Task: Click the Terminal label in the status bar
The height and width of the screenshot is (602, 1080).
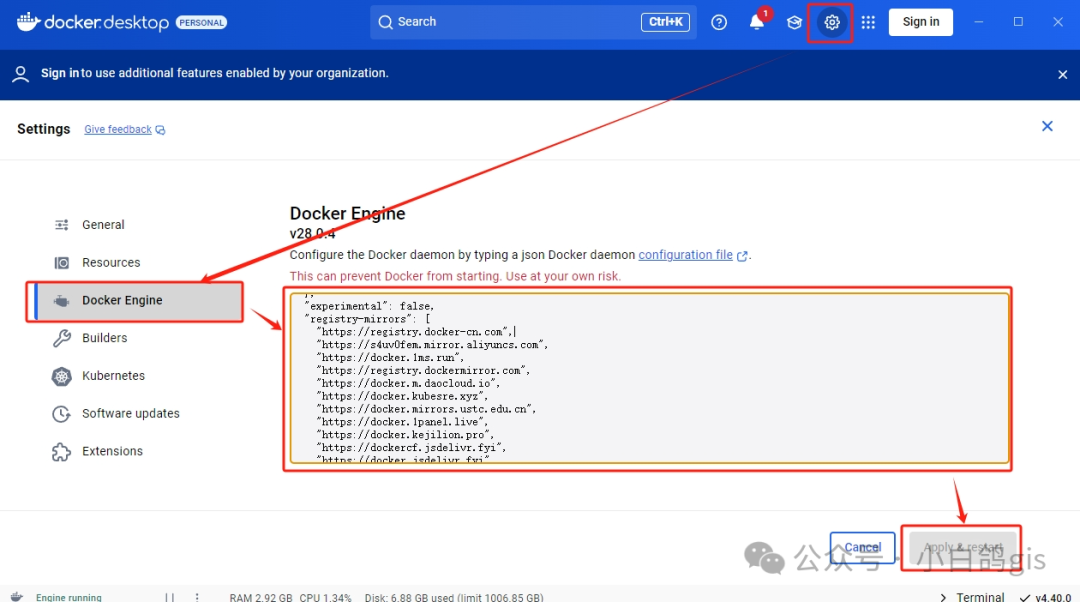Action: (979, 597)
